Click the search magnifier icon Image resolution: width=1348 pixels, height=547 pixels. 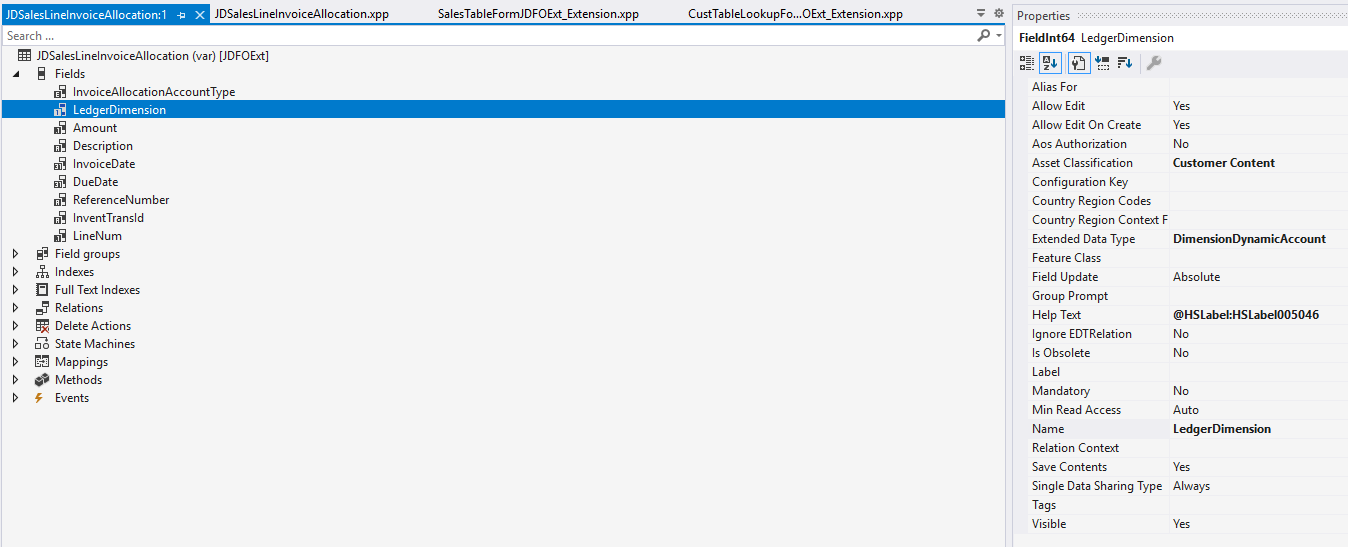click(984, 35)
